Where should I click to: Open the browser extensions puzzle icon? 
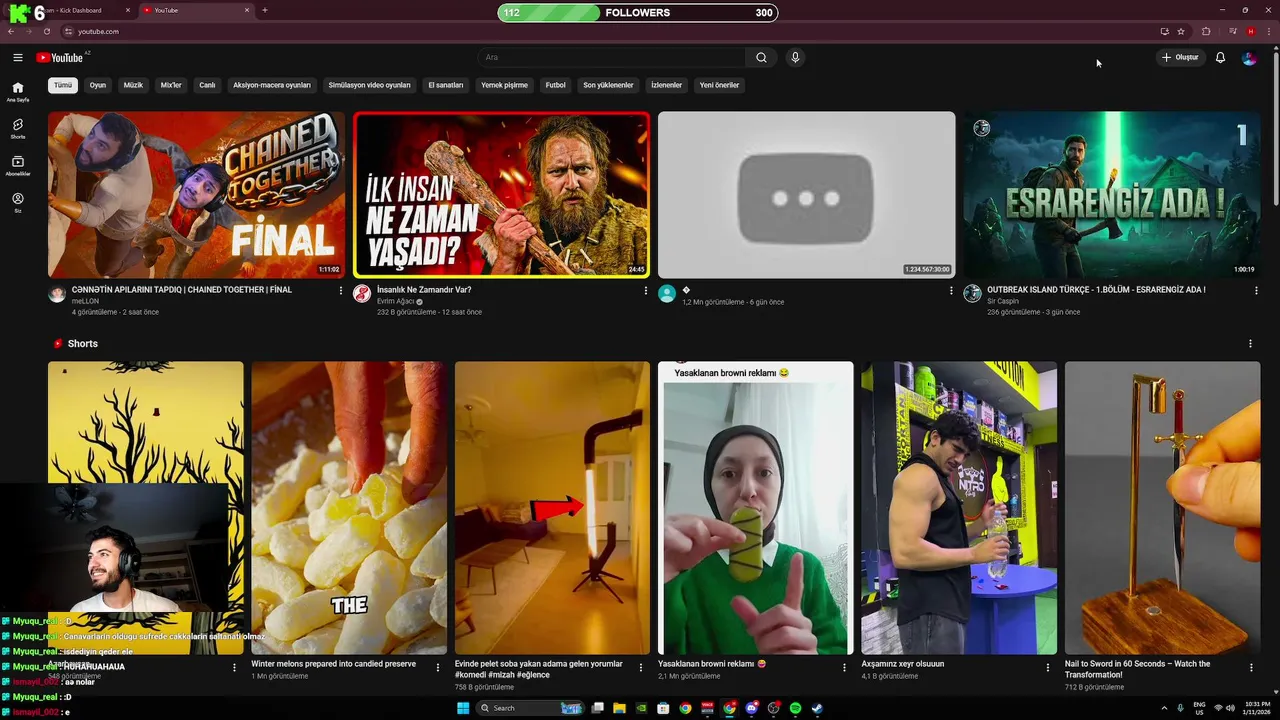pos(1206,31)
